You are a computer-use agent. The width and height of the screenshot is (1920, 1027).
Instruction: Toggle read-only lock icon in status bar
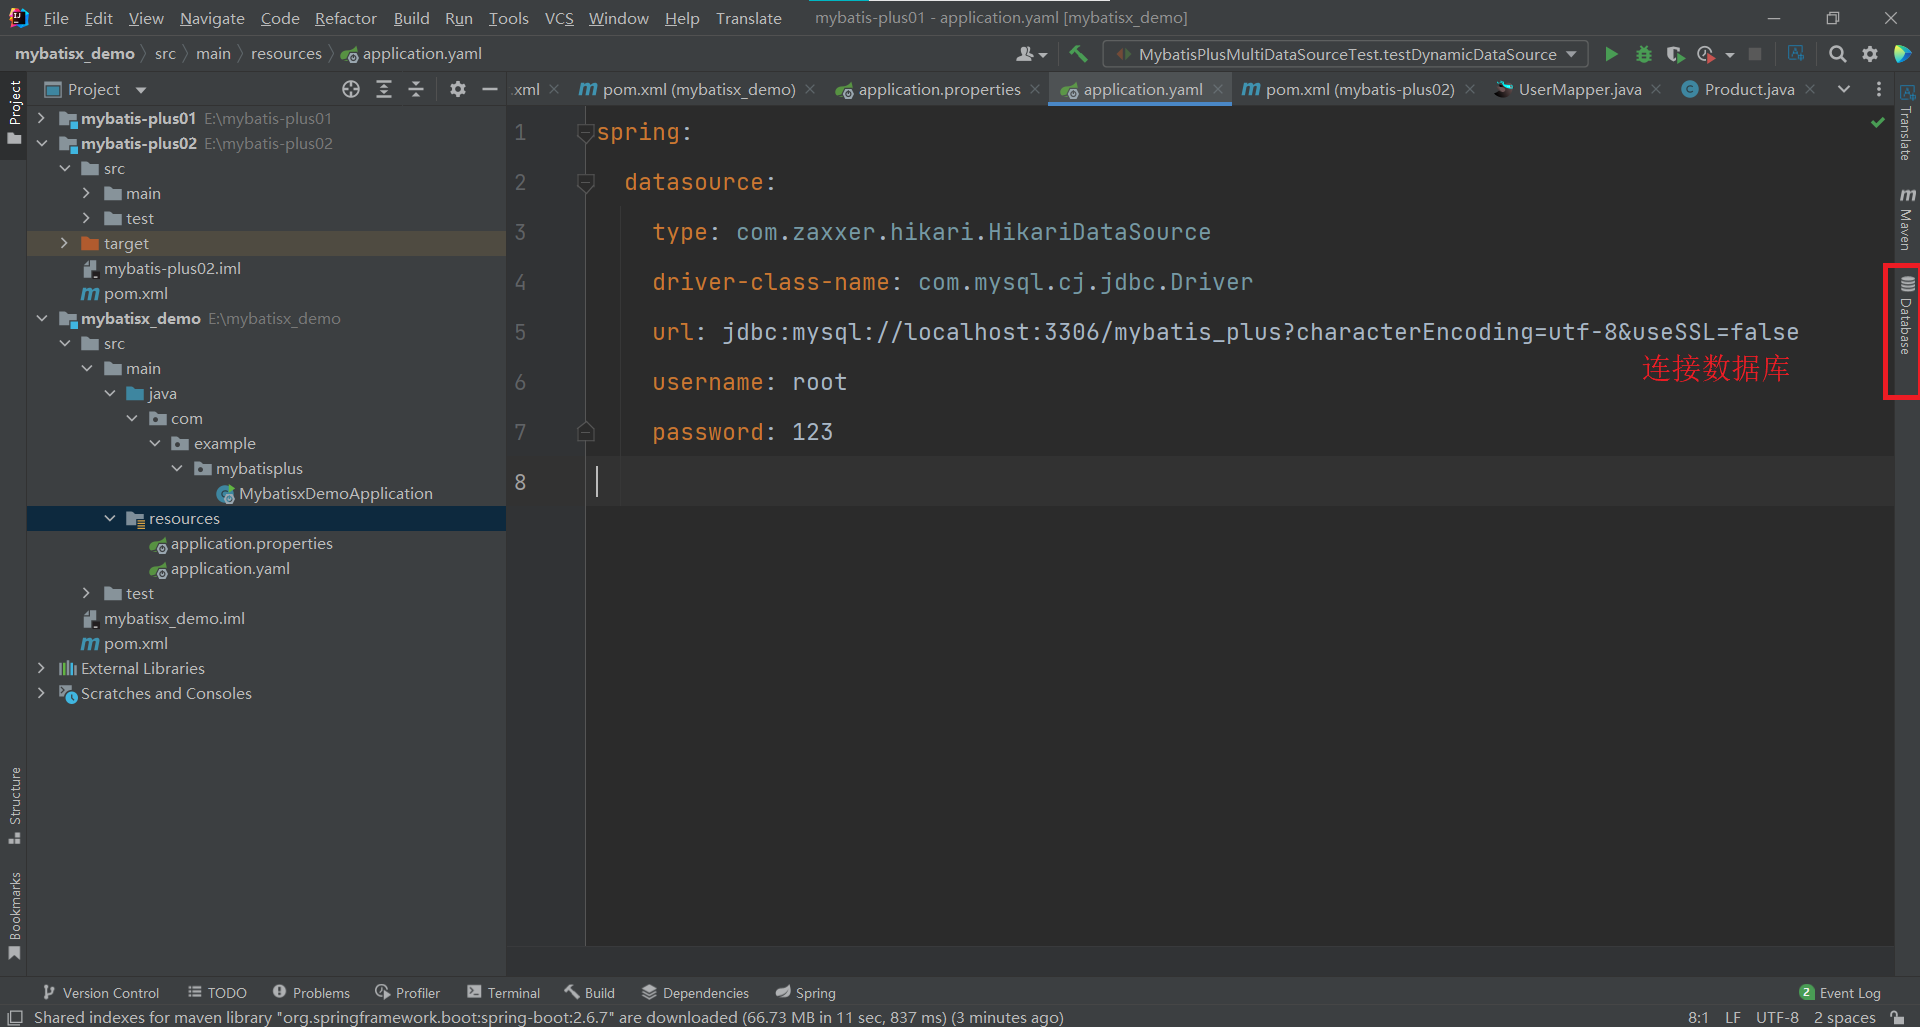(x=1897, y=1017)
